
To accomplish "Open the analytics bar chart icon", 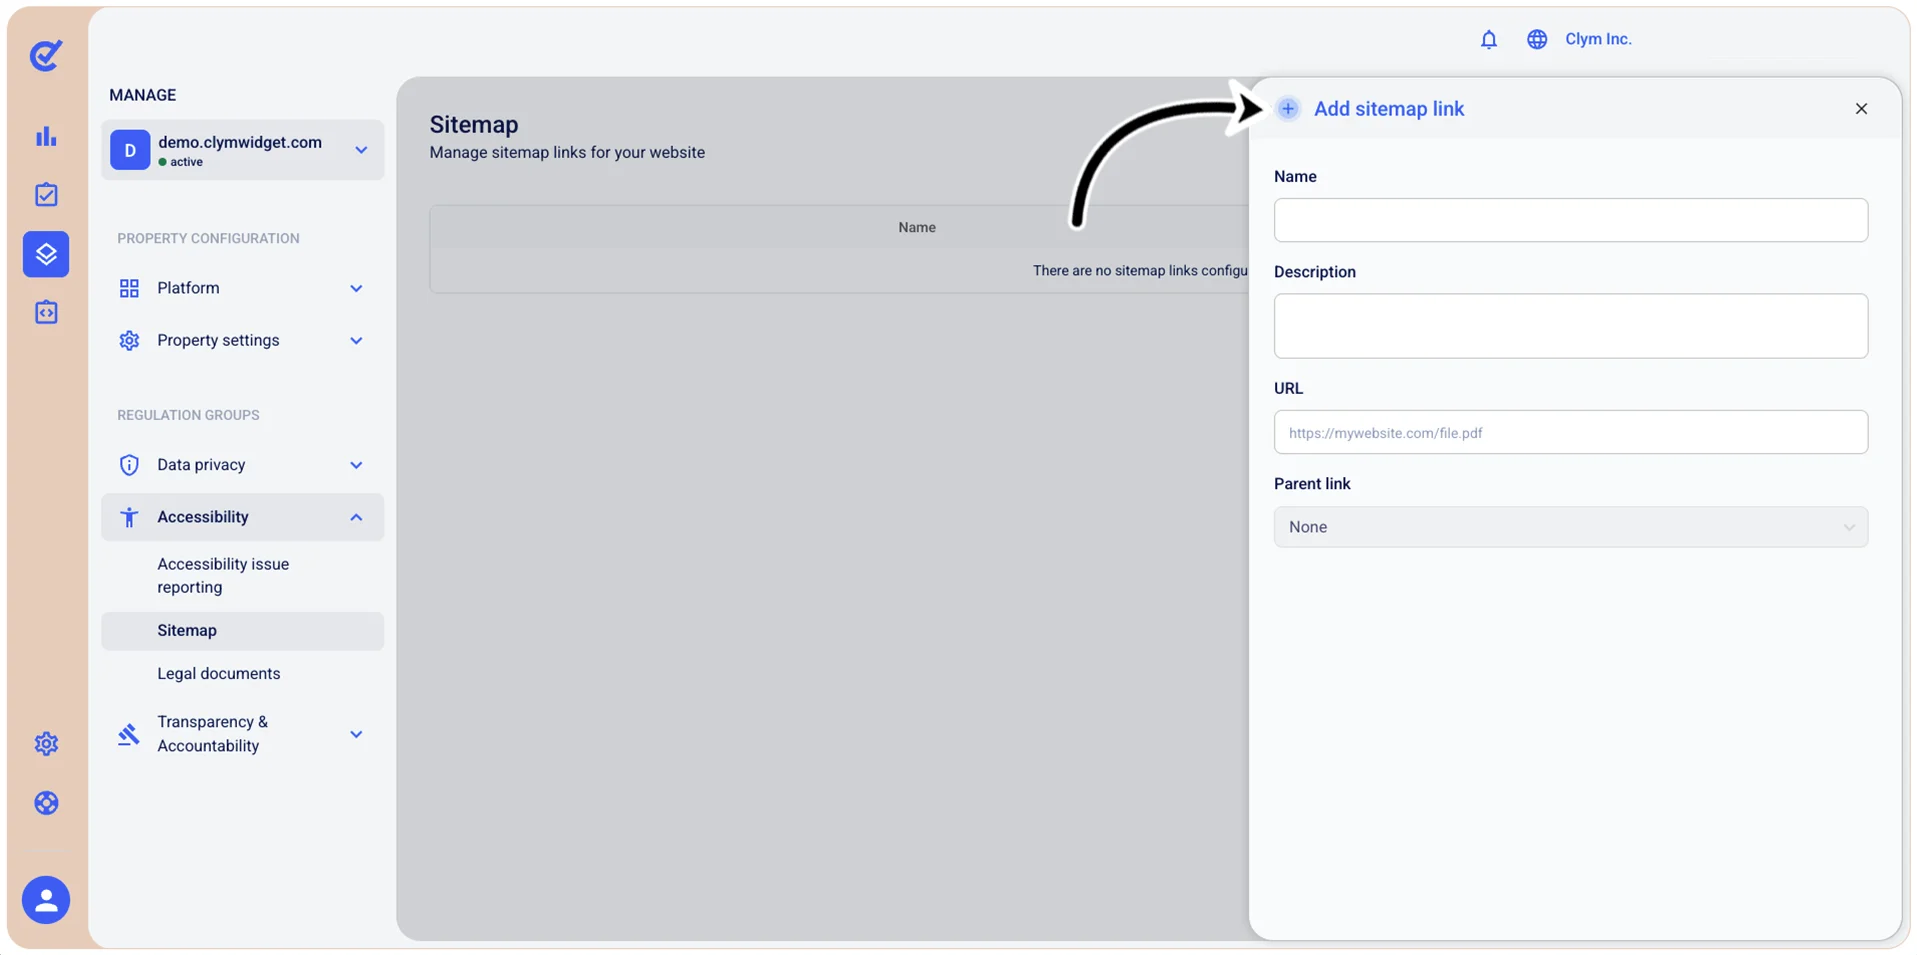I will tap(46, 136).
